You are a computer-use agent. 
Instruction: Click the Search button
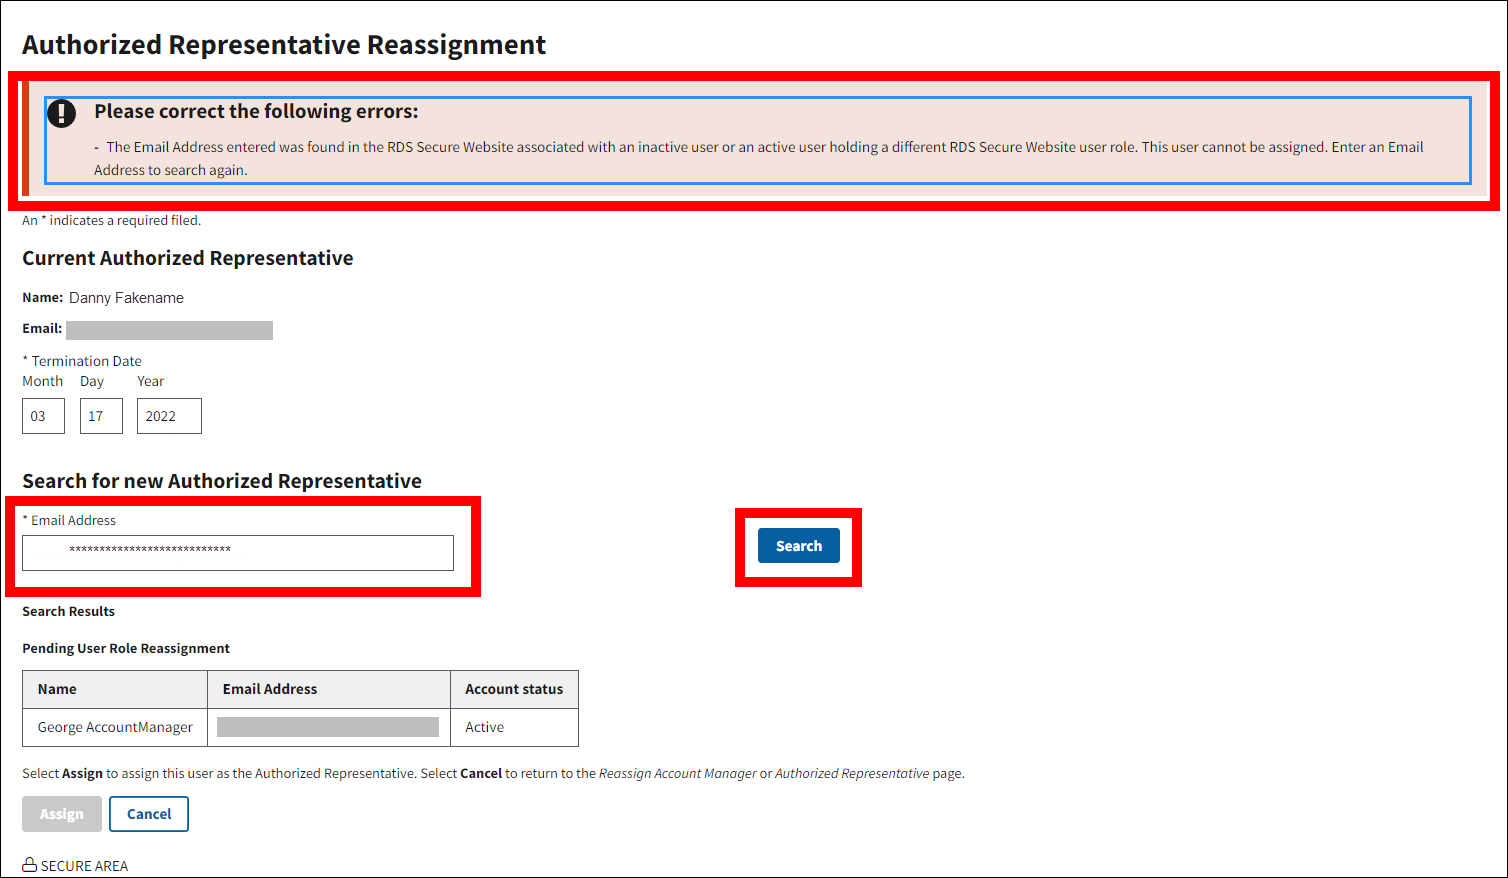click(x=798, y=546)
